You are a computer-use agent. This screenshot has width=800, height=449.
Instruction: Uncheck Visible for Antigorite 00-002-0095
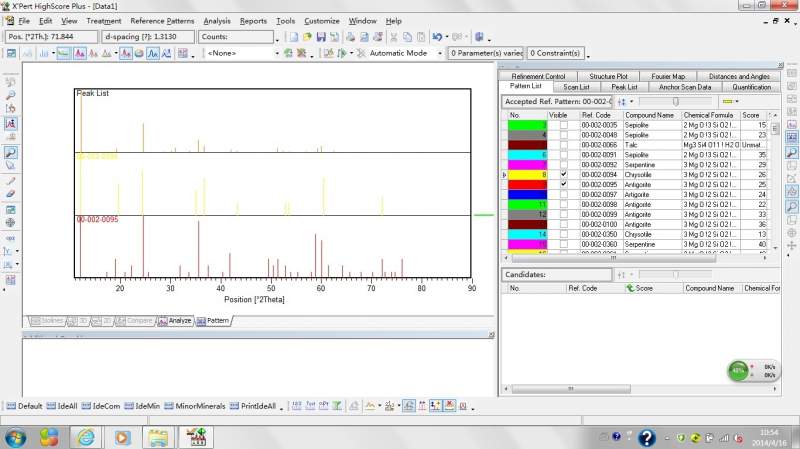564,184
